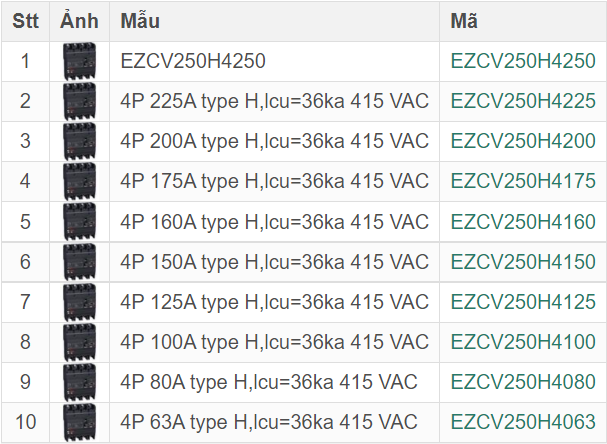Open link EZCV250H4200
The width and height of the screenshot is (607, 444).
pyautogui.click(x=523, y=142)
